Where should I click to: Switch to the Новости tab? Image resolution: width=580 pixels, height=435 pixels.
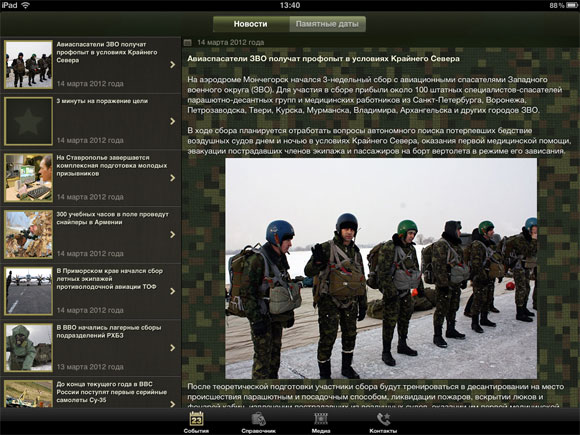(251, 24)
